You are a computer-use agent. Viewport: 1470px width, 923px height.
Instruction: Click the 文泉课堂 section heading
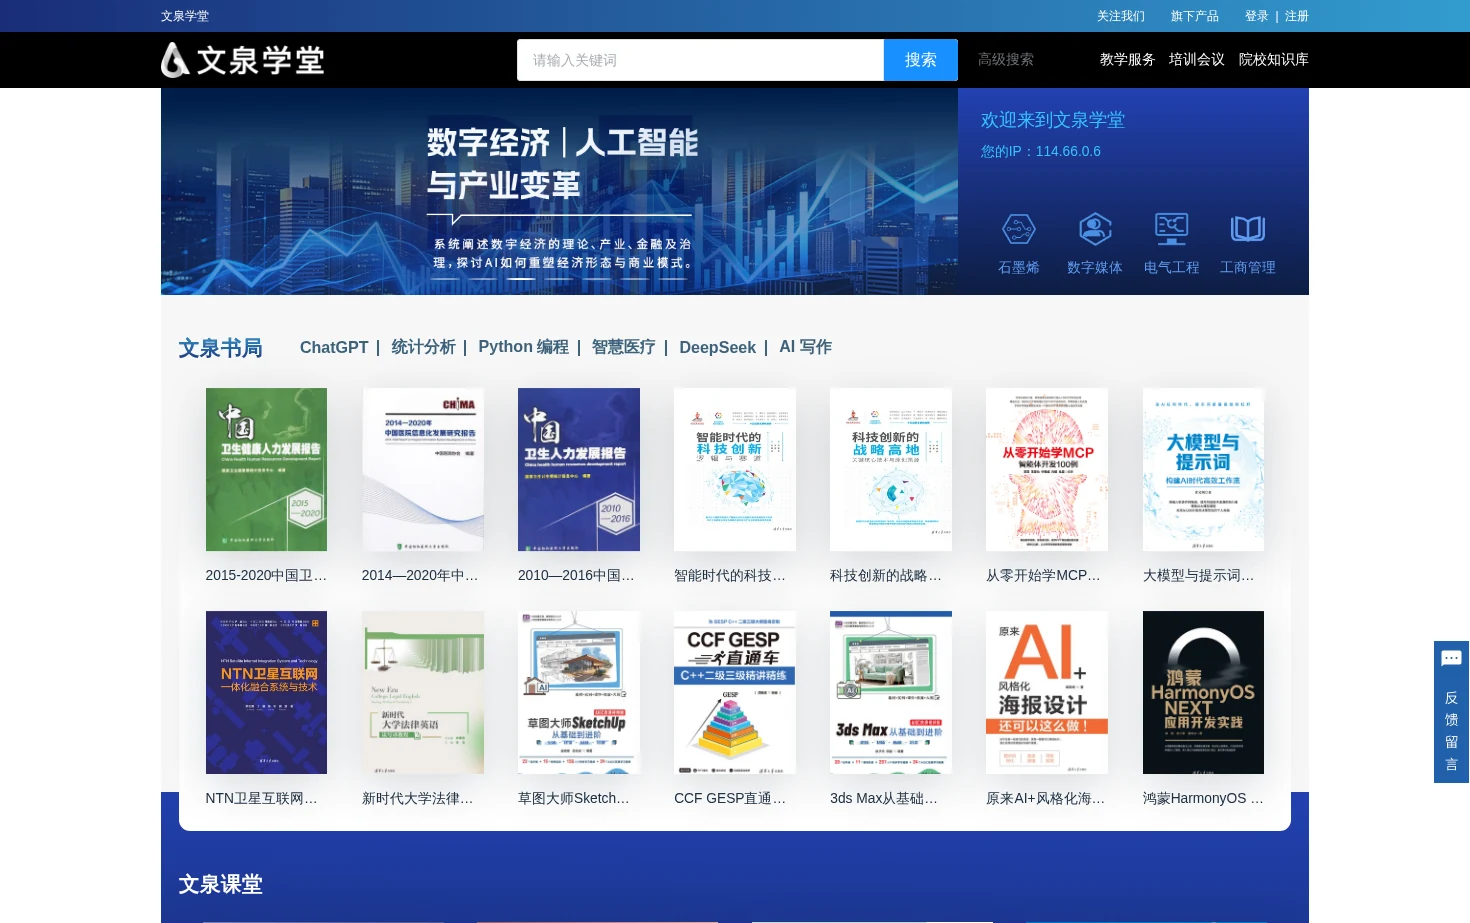pos(220,884)
